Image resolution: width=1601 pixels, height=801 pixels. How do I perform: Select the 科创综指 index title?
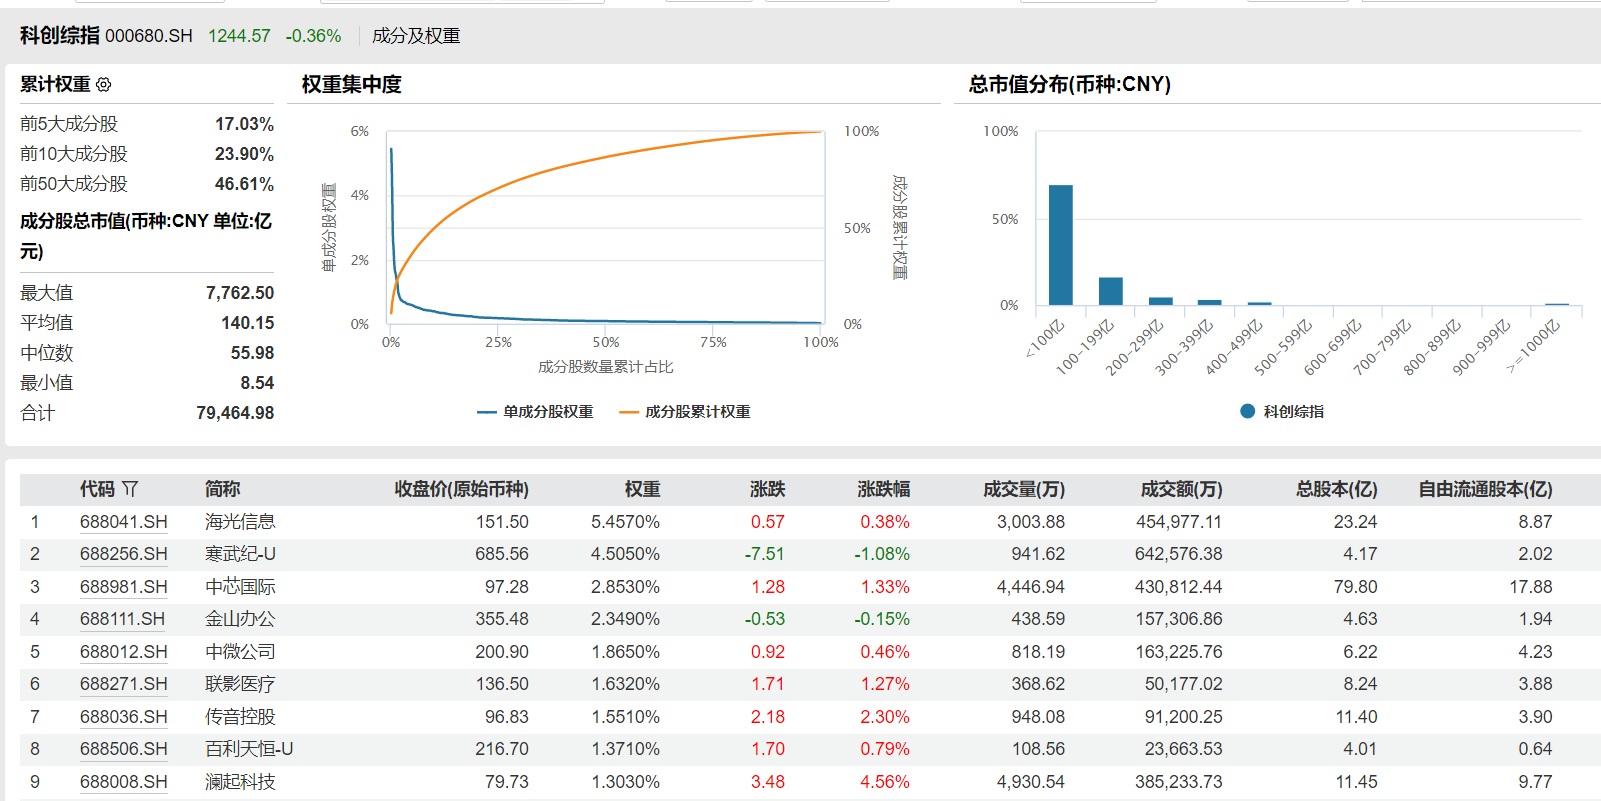point(60,36)
